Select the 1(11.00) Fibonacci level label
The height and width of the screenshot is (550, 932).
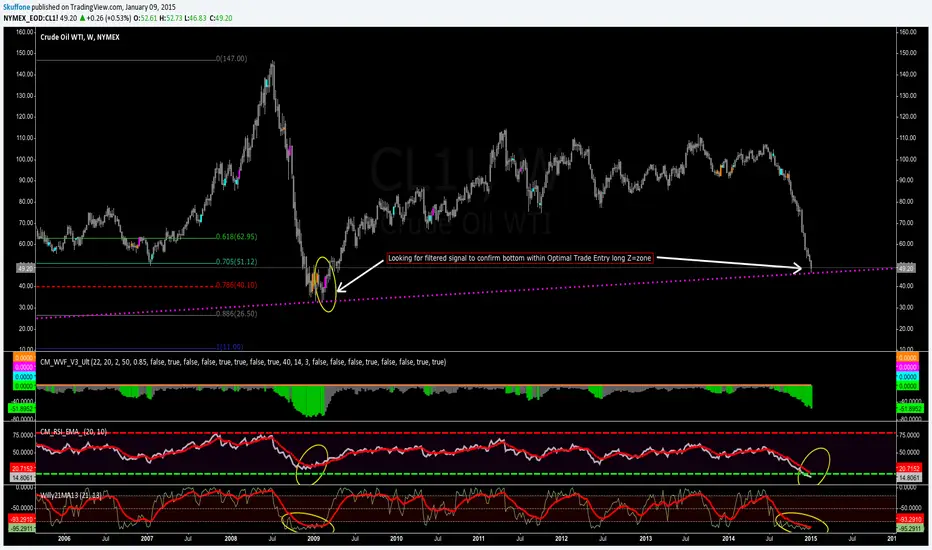click(229, 347)
